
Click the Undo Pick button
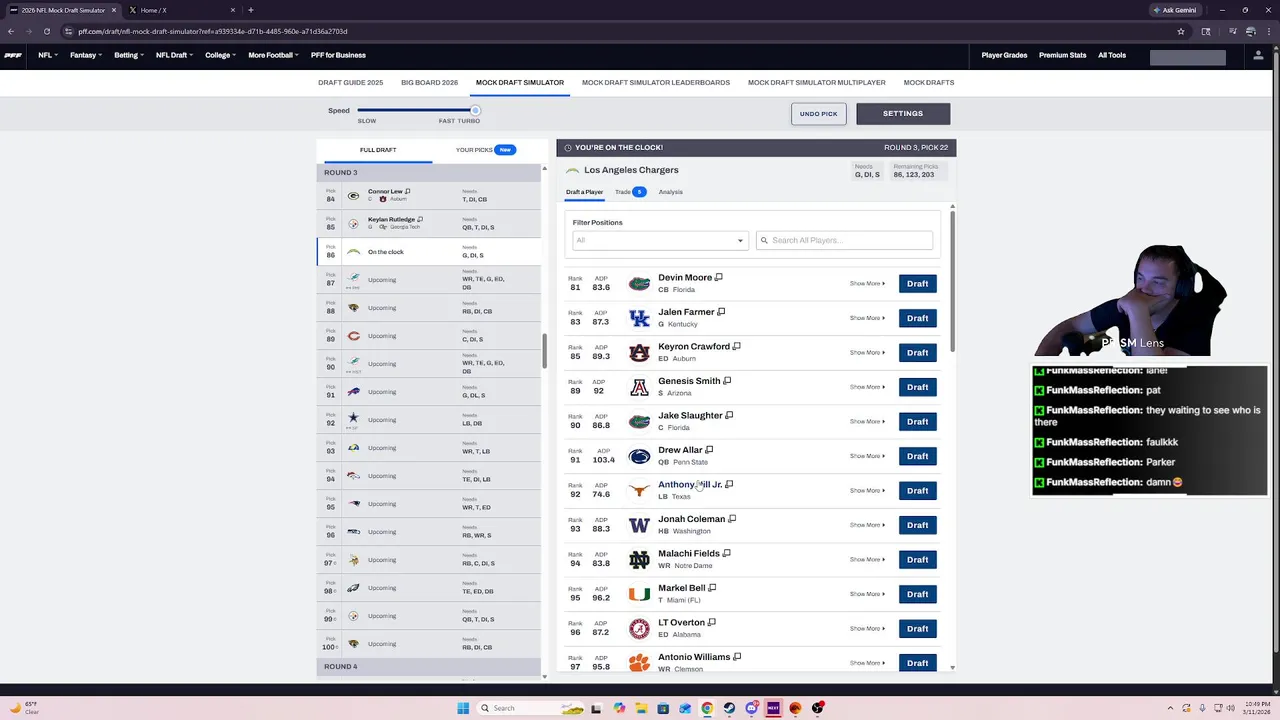(x=819, y=114)
